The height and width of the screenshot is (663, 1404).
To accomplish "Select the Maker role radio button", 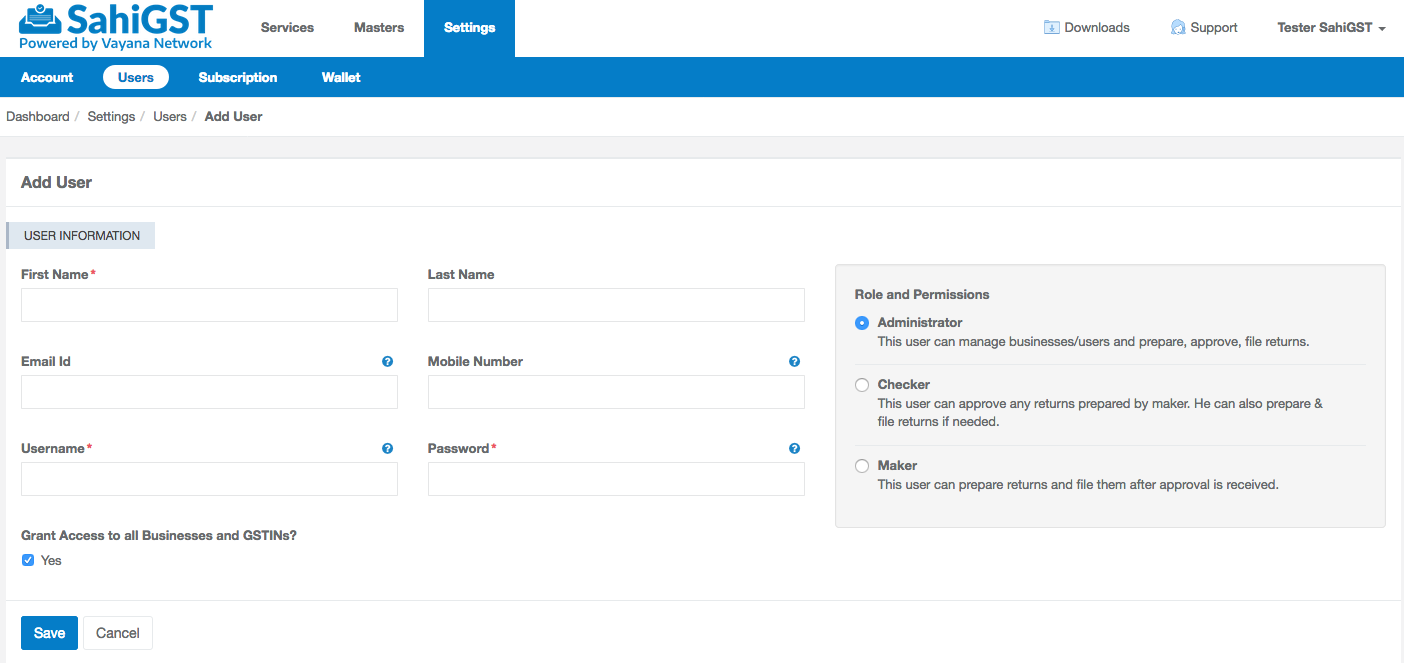I will pyautogui.click(x=862, y=466).
